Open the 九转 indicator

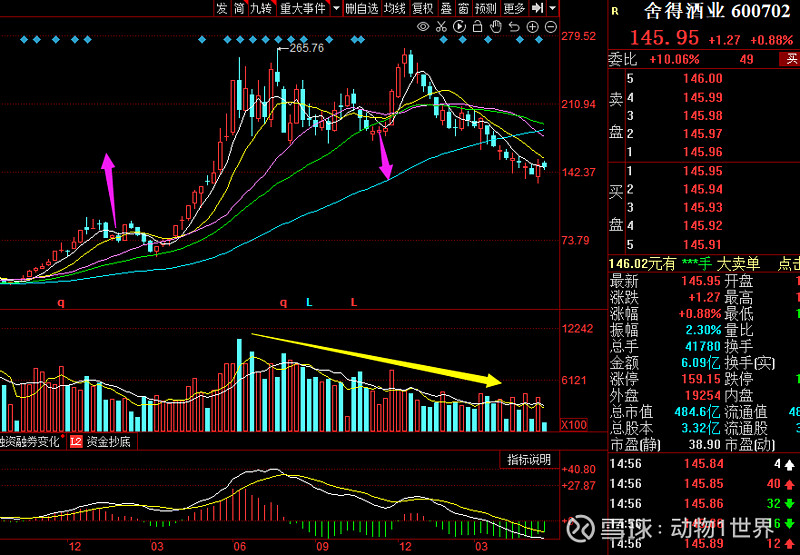261,8
